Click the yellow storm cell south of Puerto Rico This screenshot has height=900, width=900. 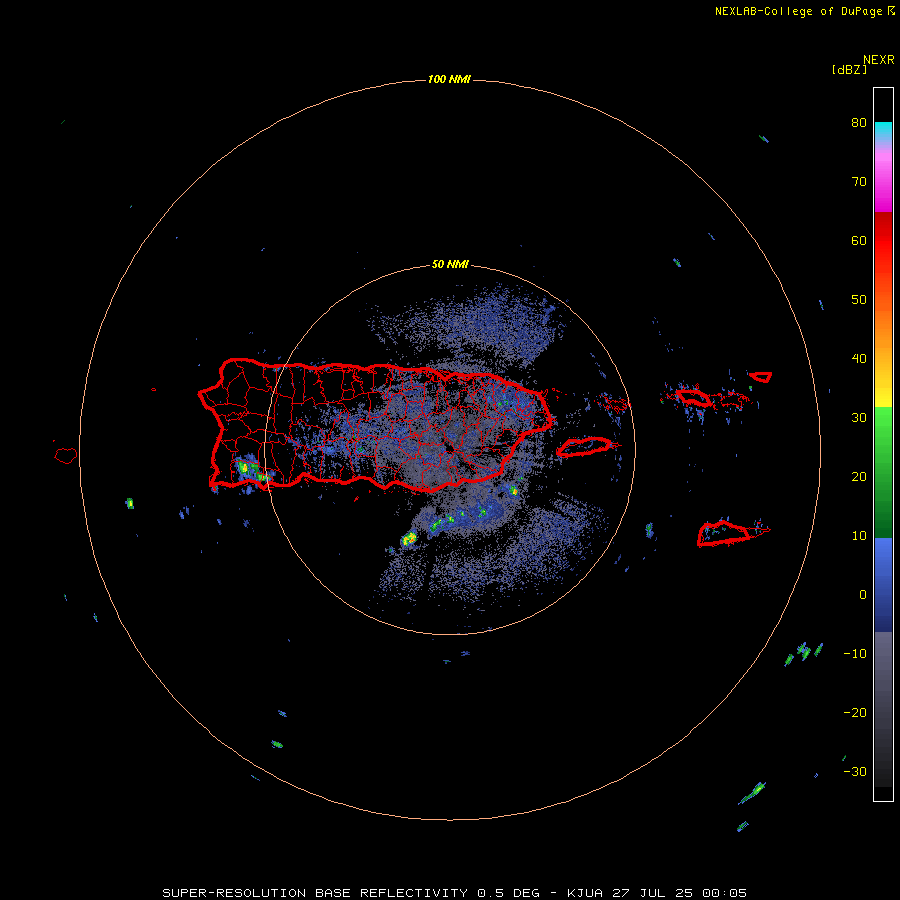pos(409,539)
